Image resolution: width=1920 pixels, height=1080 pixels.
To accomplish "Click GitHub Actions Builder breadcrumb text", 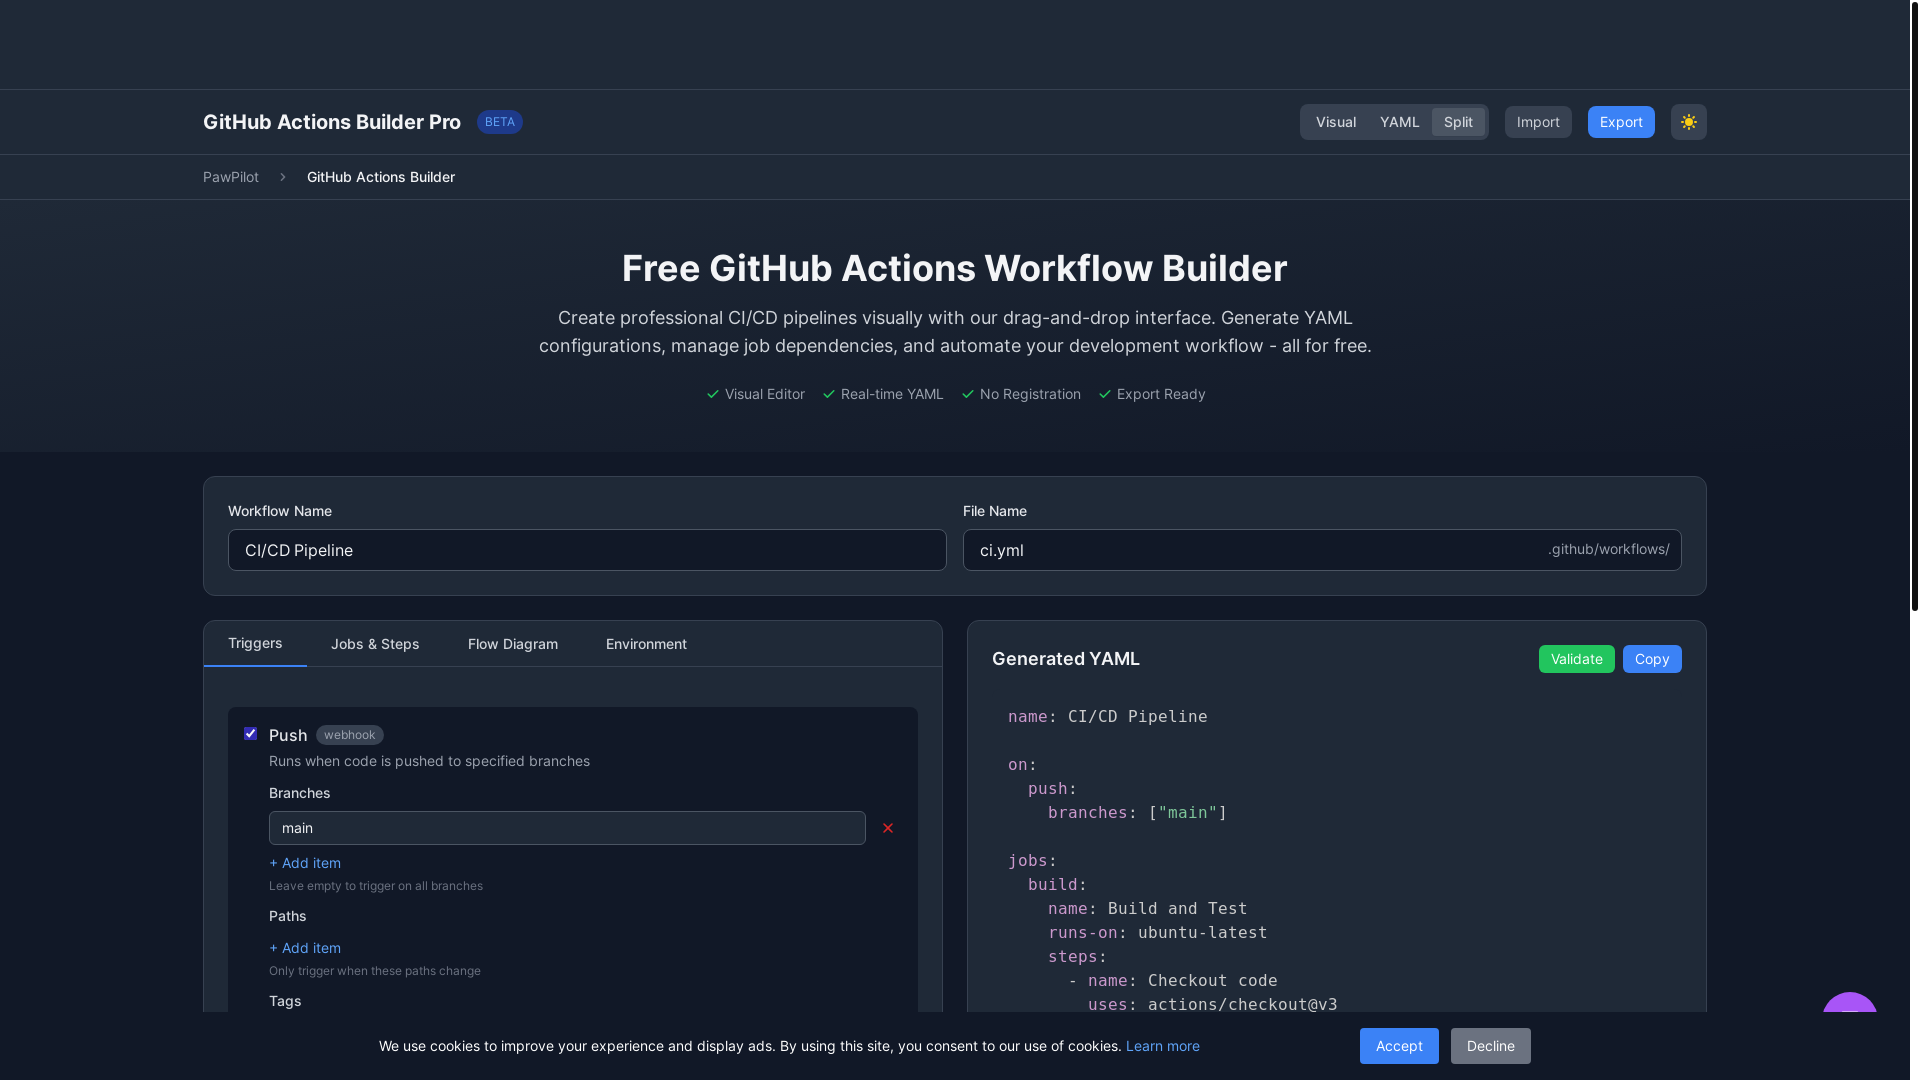I will 381,177.
